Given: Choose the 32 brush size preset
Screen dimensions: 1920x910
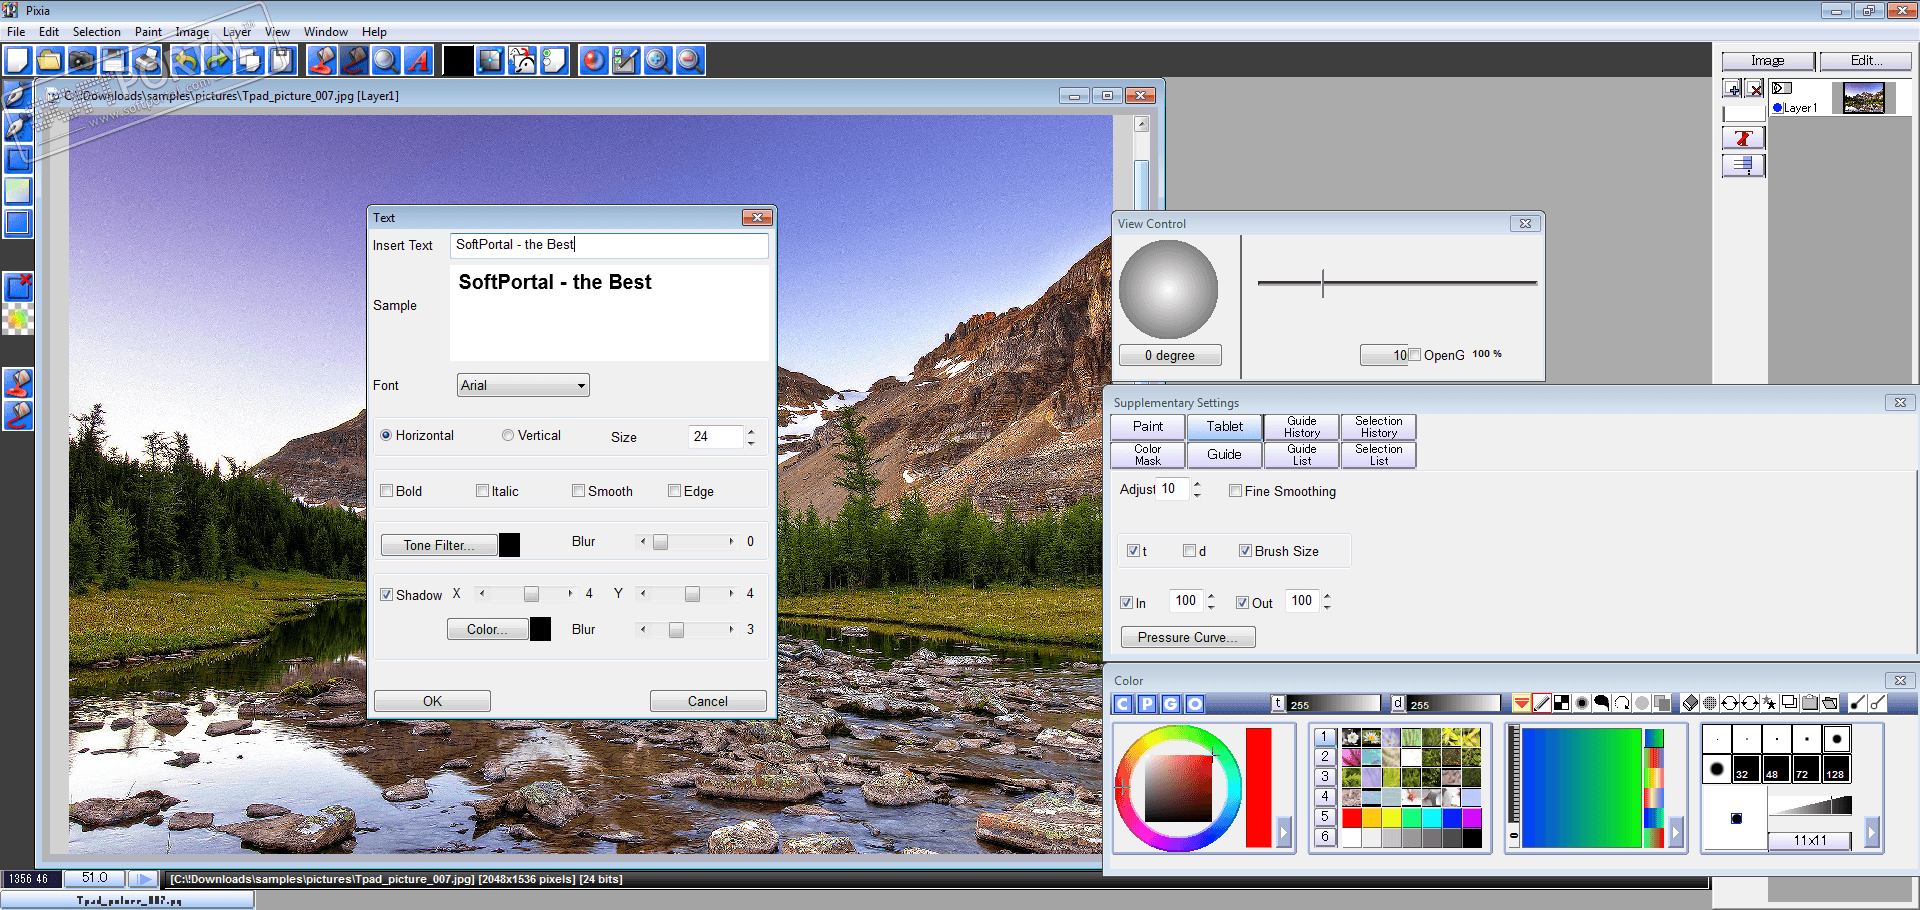Looking at the screenshot, I should pos(1746,769).
